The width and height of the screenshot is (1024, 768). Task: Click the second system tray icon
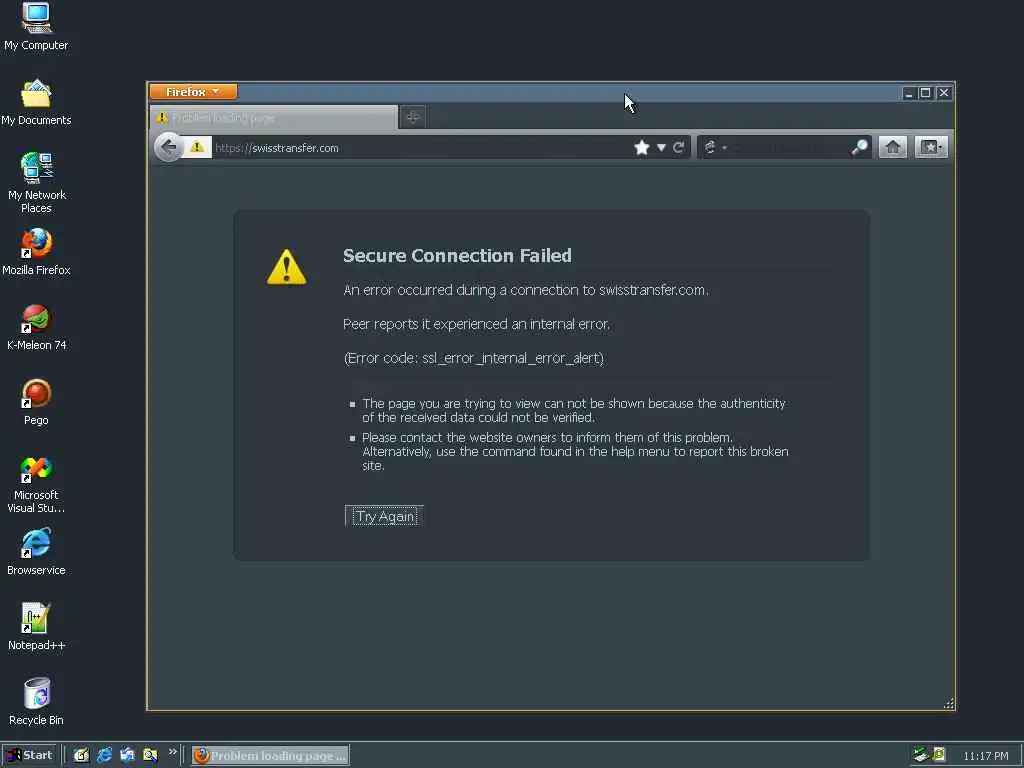pyautogui.click(x=939, y=755)
